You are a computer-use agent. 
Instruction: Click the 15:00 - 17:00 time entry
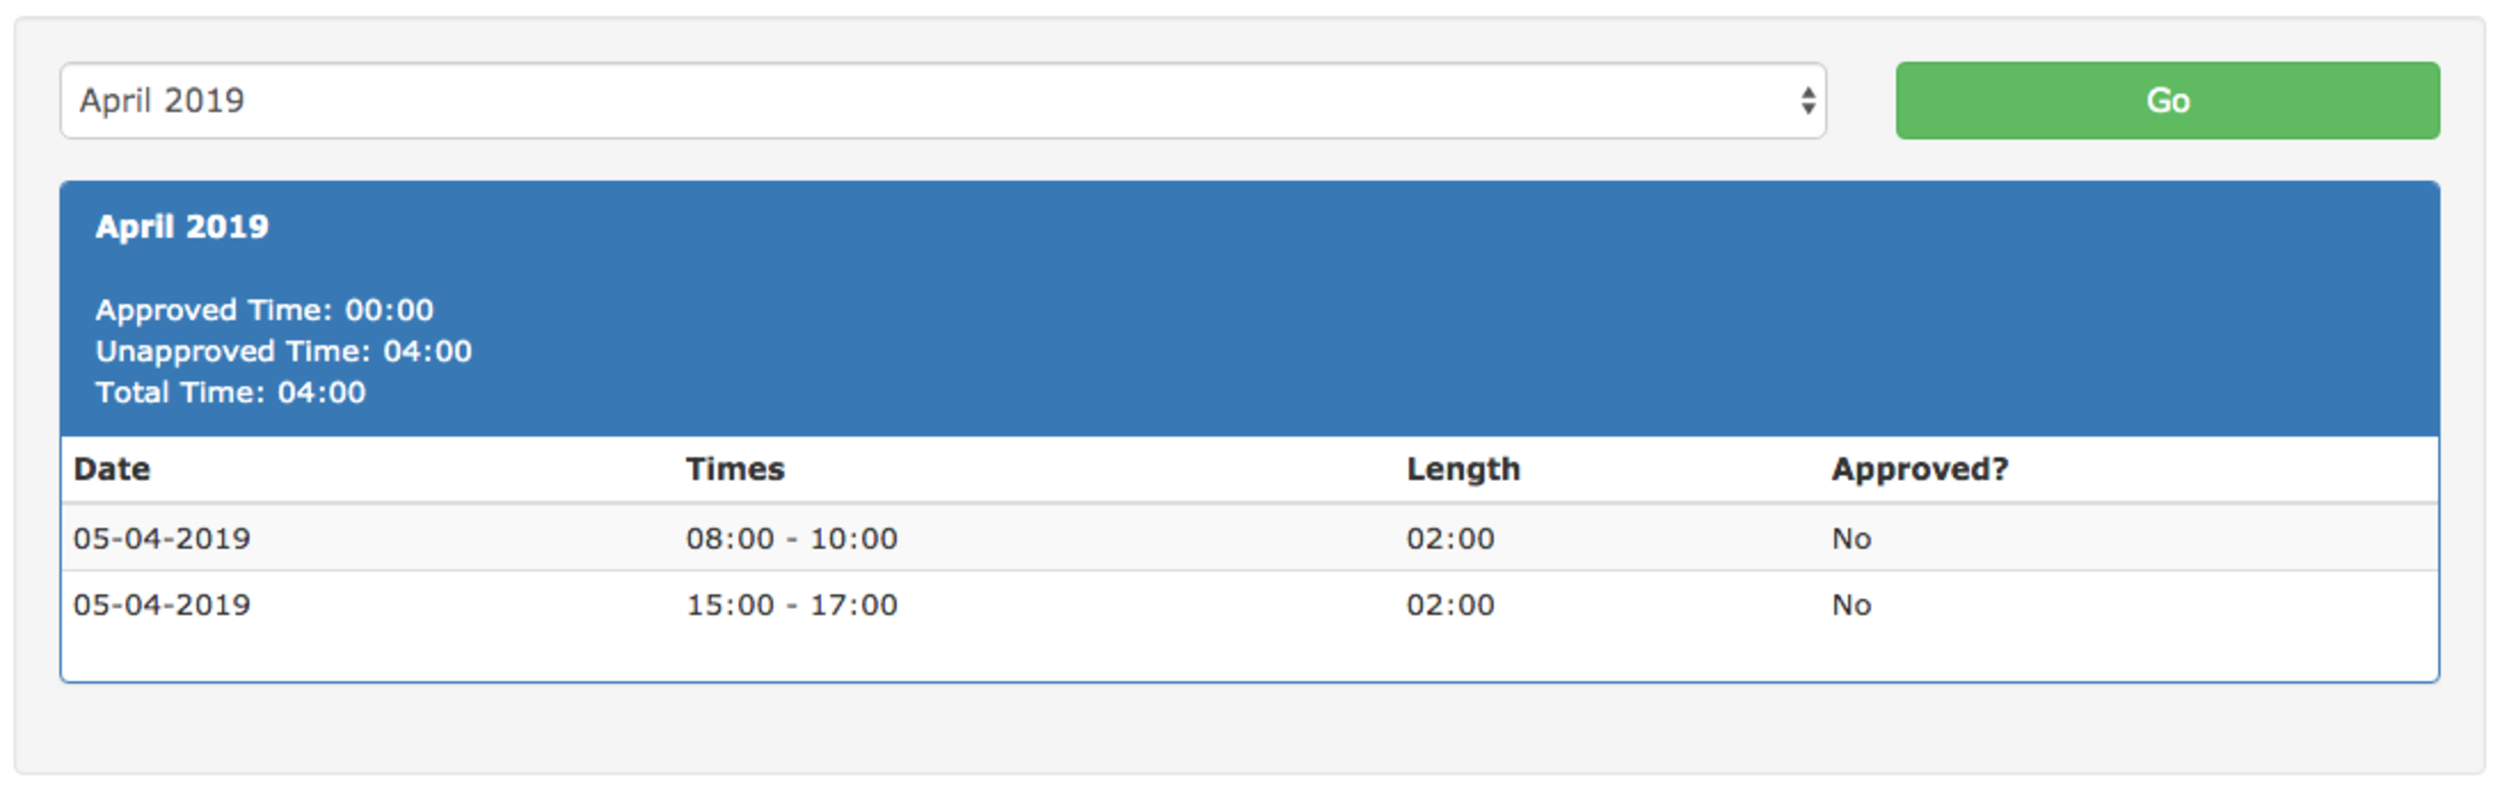(x=792, y=605)
